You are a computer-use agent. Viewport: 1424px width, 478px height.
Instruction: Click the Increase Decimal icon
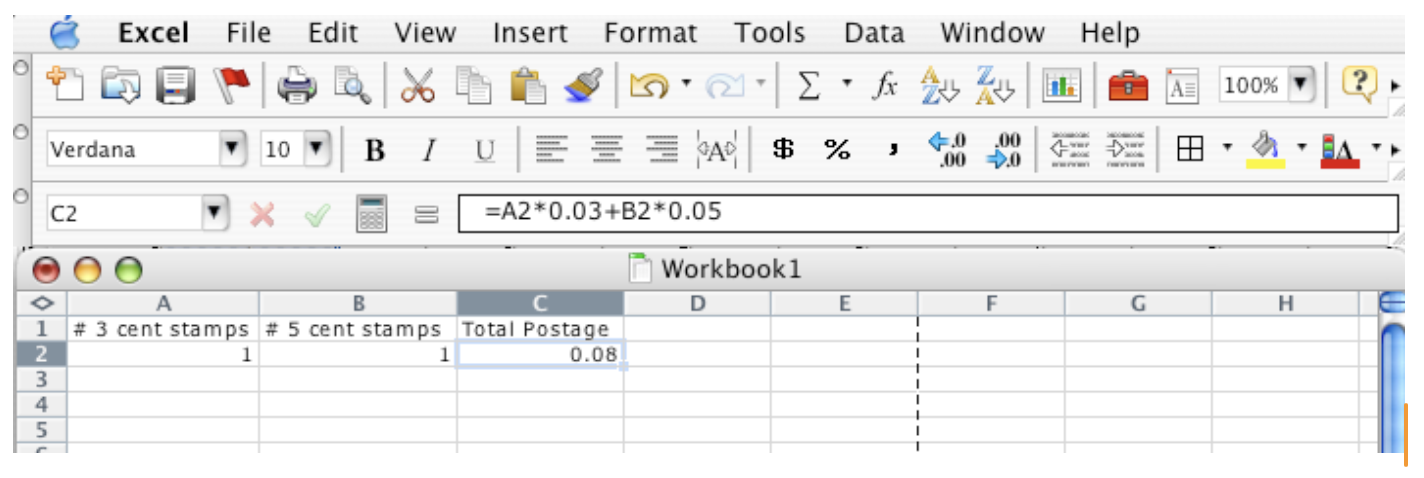pos(947,150)
